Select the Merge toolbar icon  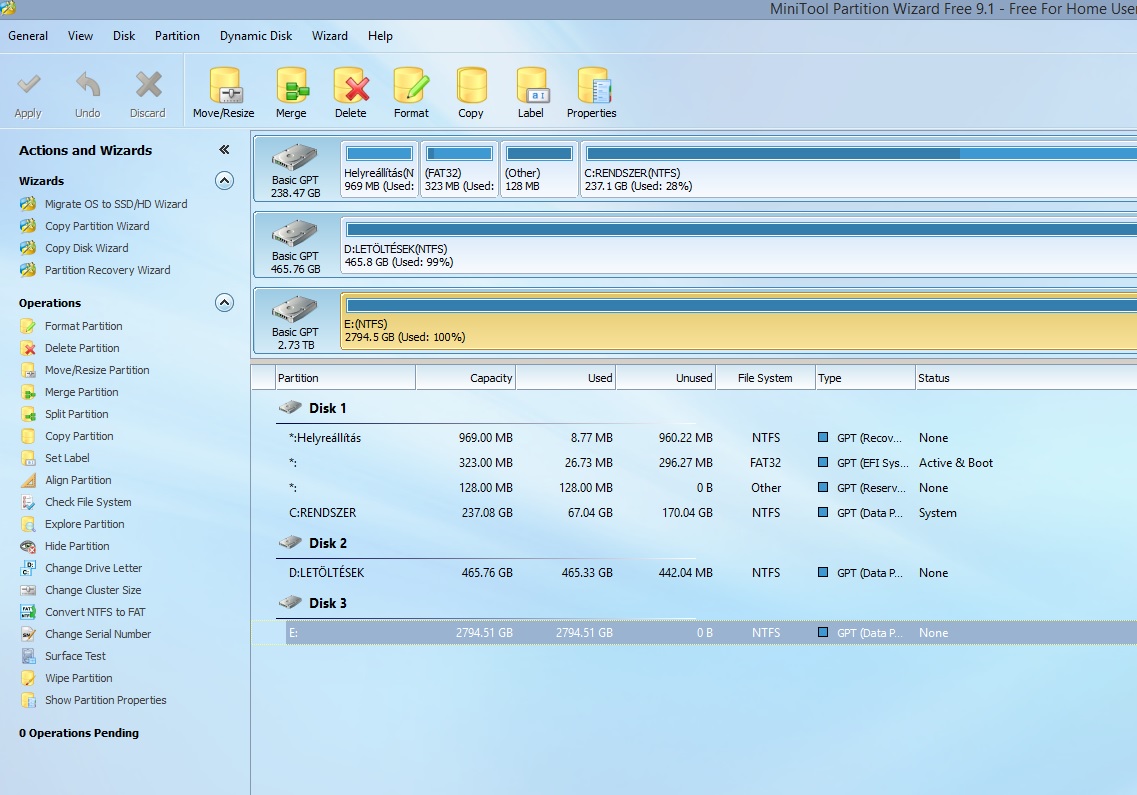292,86
